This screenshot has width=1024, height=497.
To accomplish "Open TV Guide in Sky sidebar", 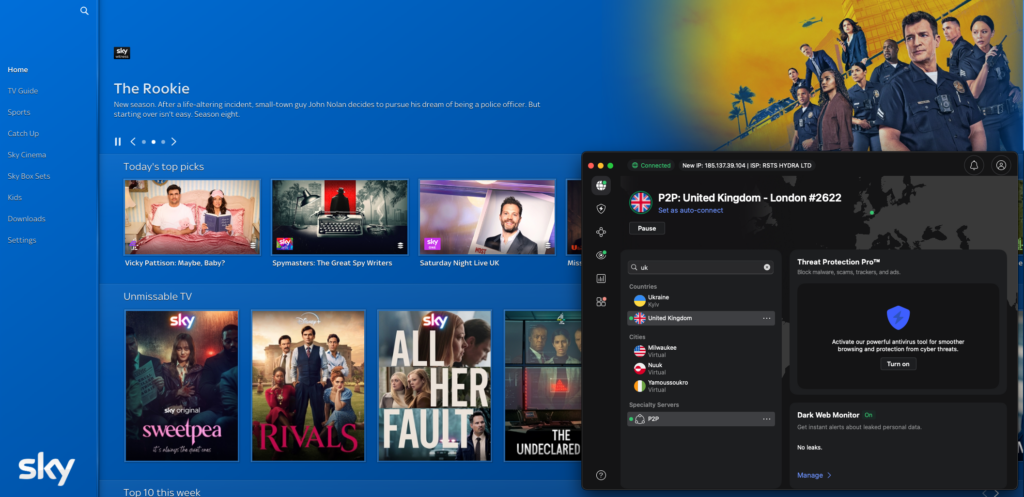I will [23, 91].
